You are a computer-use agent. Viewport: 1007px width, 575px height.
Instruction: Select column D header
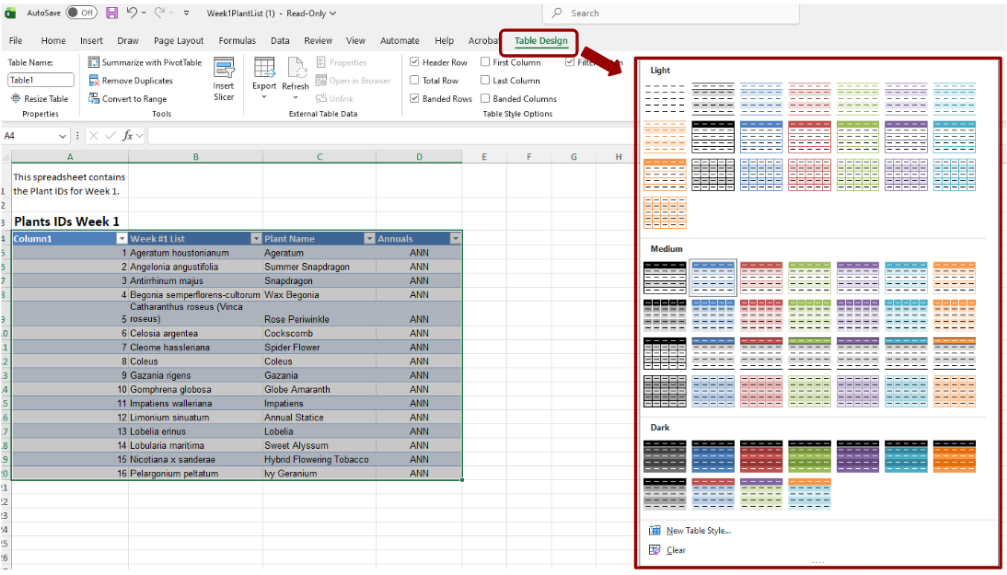(419, 157)
